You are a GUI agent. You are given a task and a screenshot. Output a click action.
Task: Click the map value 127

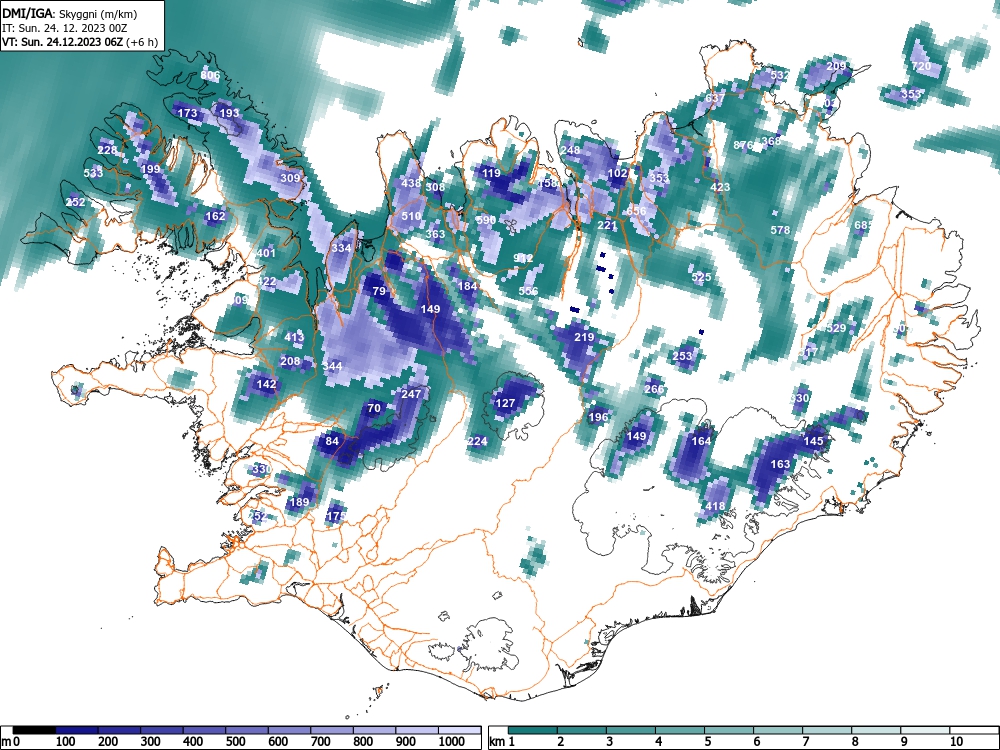pyautogui.click(x=505, y=404)
